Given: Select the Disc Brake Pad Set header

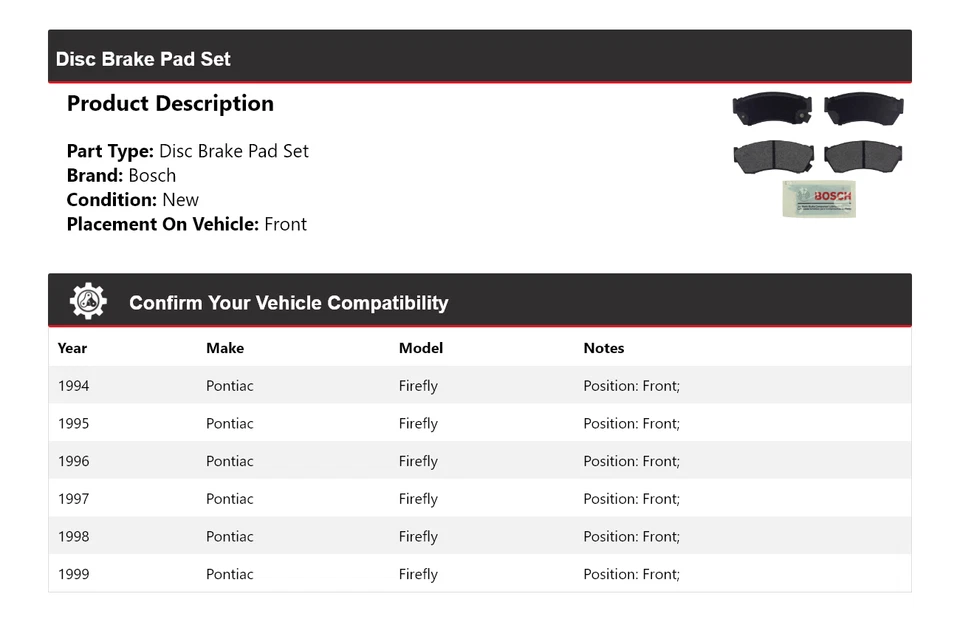Looking at the screenshot, I should [x=143, y=59].
